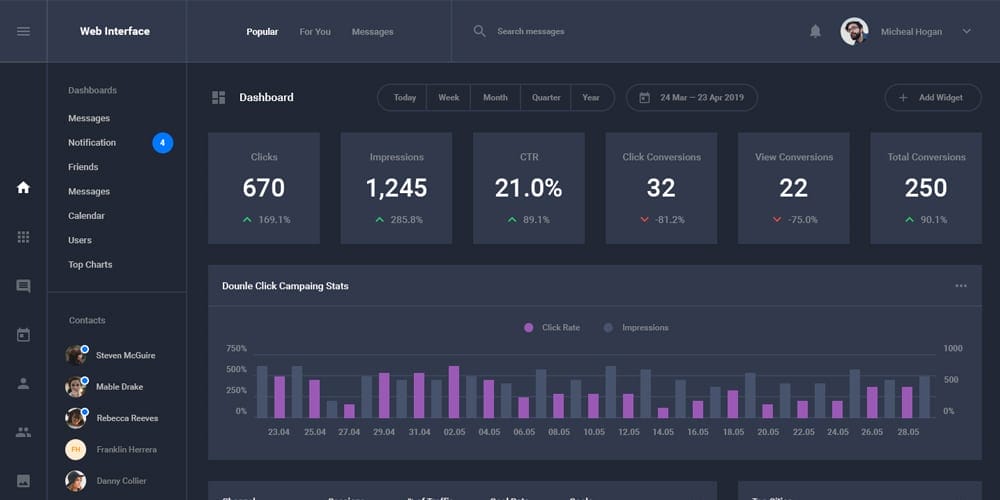Open the 24 Mar – 23 Apr 2019 date picker

692,98
